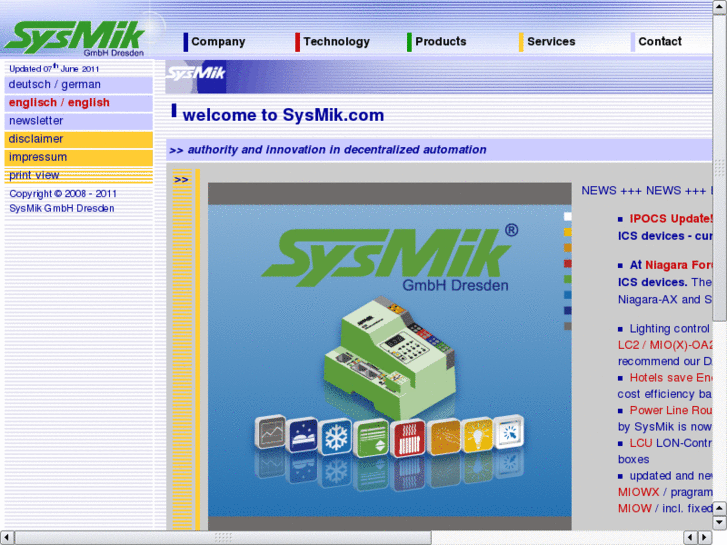Open the MIOWX product link
Screen dimensions: 727x545
pos(638,492)
